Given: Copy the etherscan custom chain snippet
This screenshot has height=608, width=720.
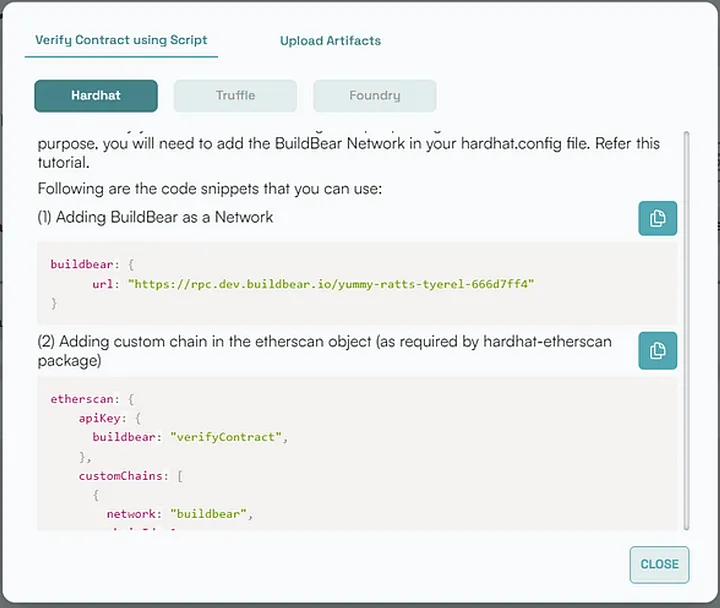Looking at the screenshot, I should (658, 351).
